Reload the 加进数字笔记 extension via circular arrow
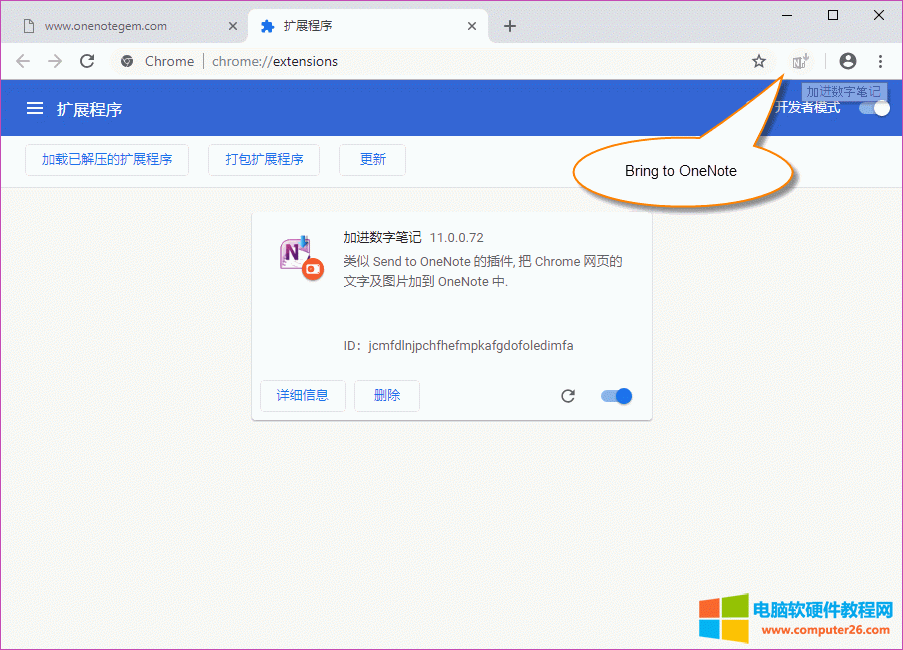 [568, 395]
